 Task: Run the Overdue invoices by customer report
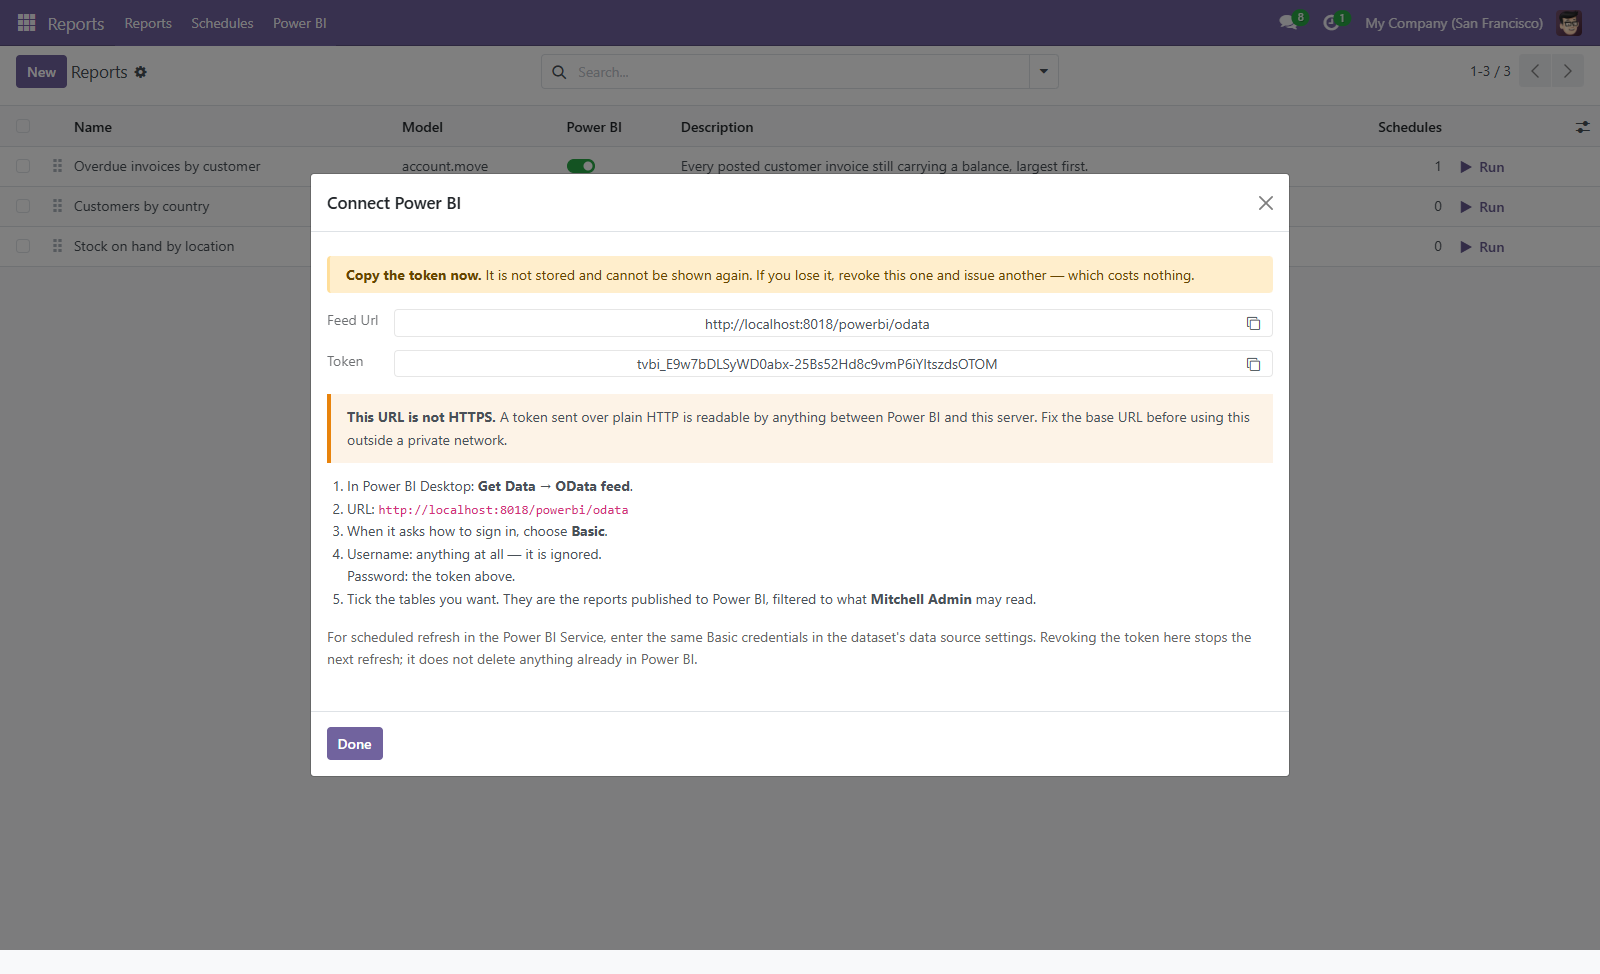1482,167
